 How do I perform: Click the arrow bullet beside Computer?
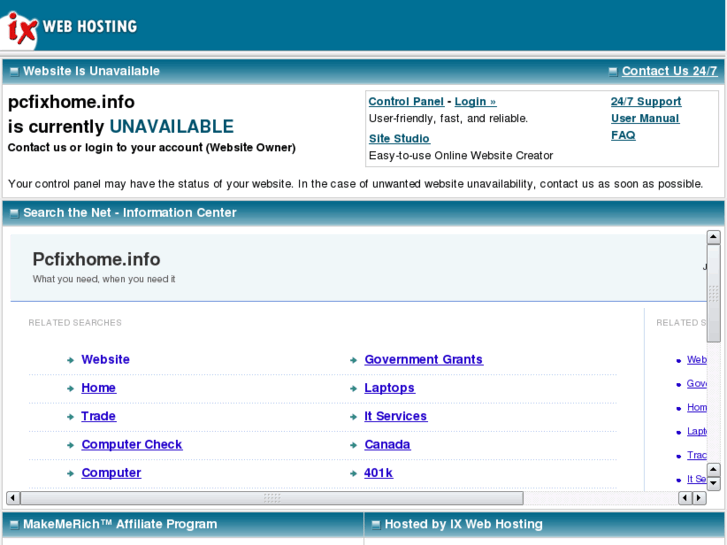click(x=70, y=473)
